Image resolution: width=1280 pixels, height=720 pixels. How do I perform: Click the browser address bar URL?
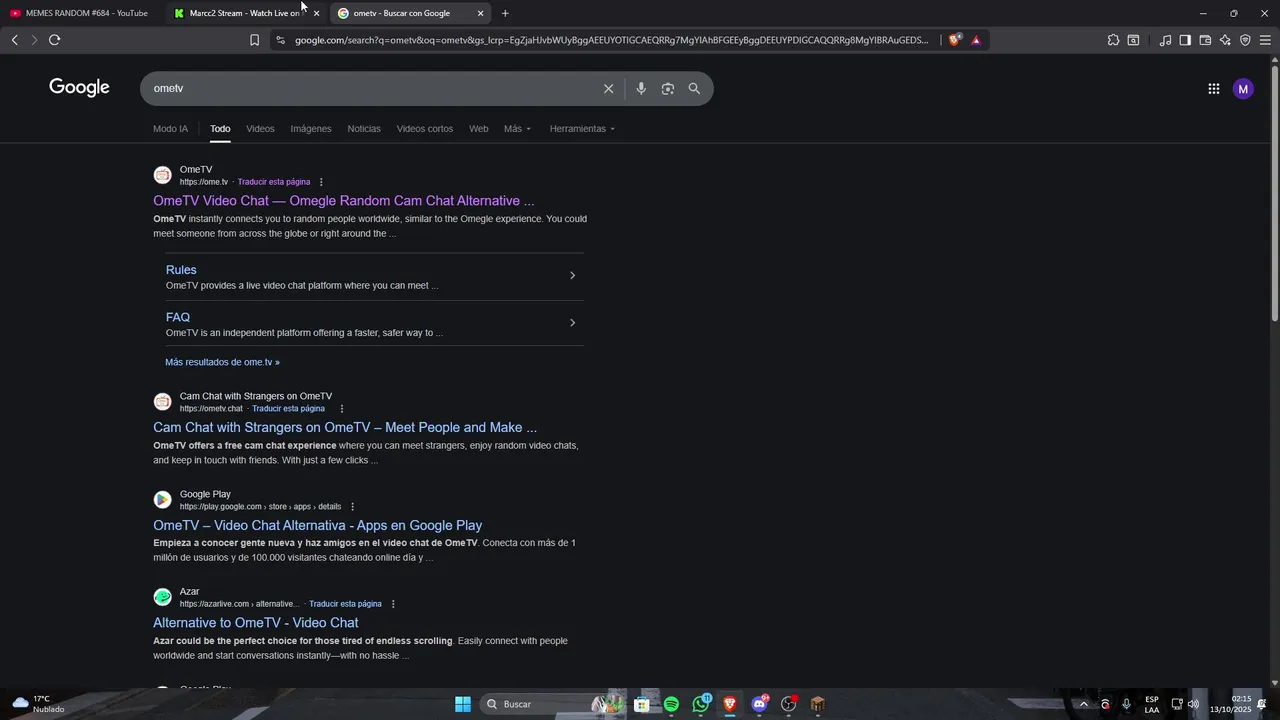tap(611, 40)
